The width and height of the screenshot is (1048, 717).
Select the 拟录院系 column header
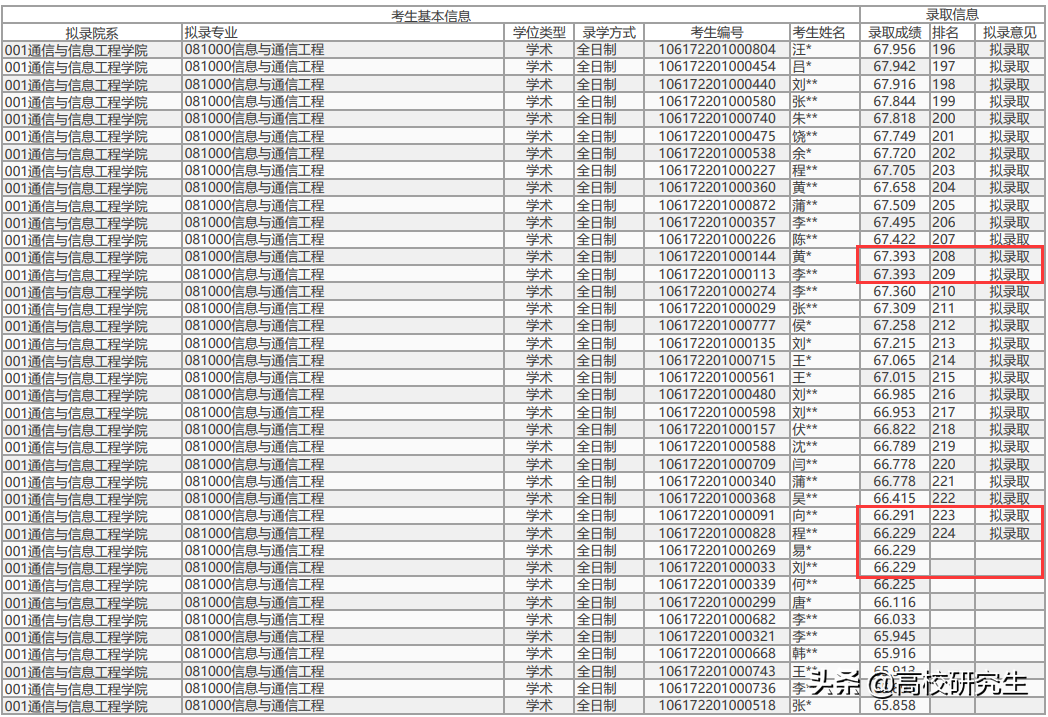[x=92, y=33]
